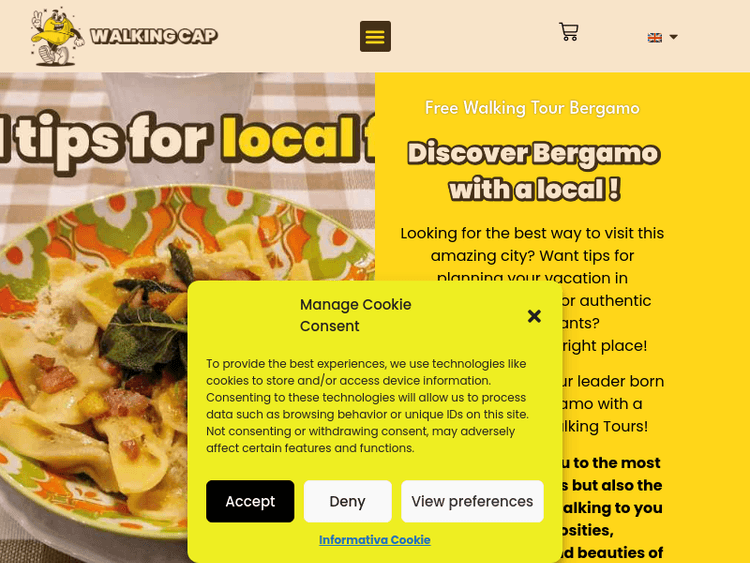750x563 pixels.
Task: Accept cookies in the consent dialog
Action: 250,501
